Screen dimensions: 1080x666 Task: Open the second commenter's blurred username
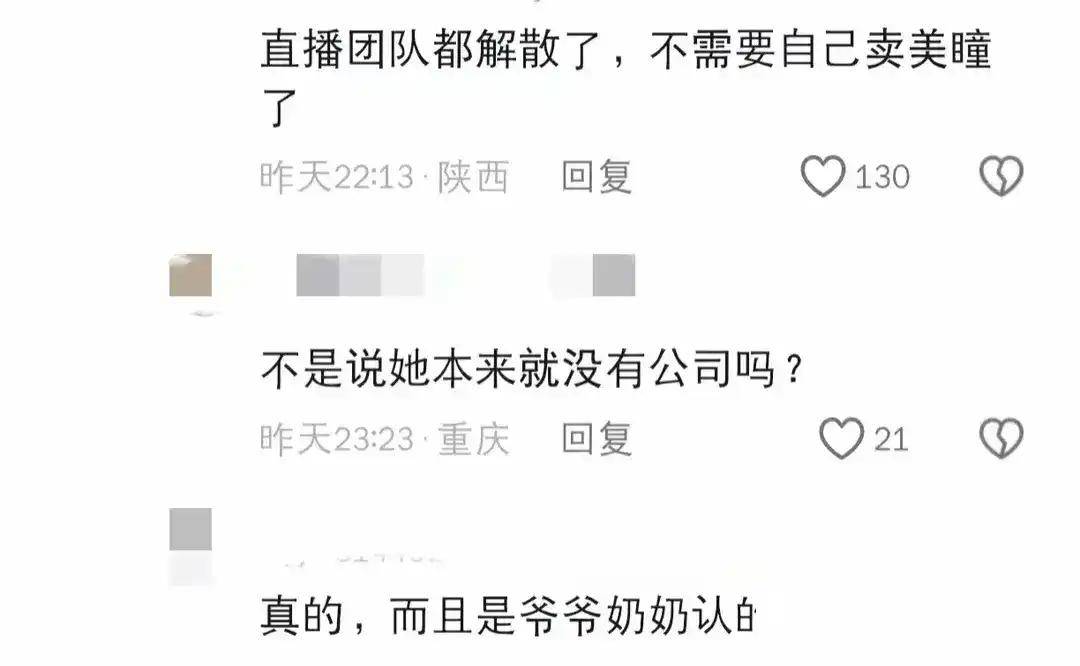pyautogui.click(x=360, y=275)
